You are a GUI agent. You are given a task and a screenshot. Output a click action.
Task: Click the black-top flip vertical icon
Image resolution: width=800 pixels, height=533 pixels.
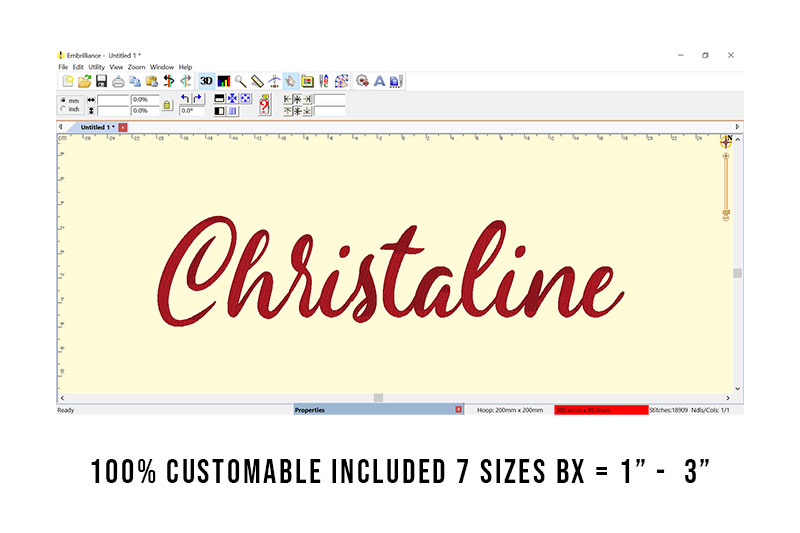pyautogui.click(x=219, y=98)
